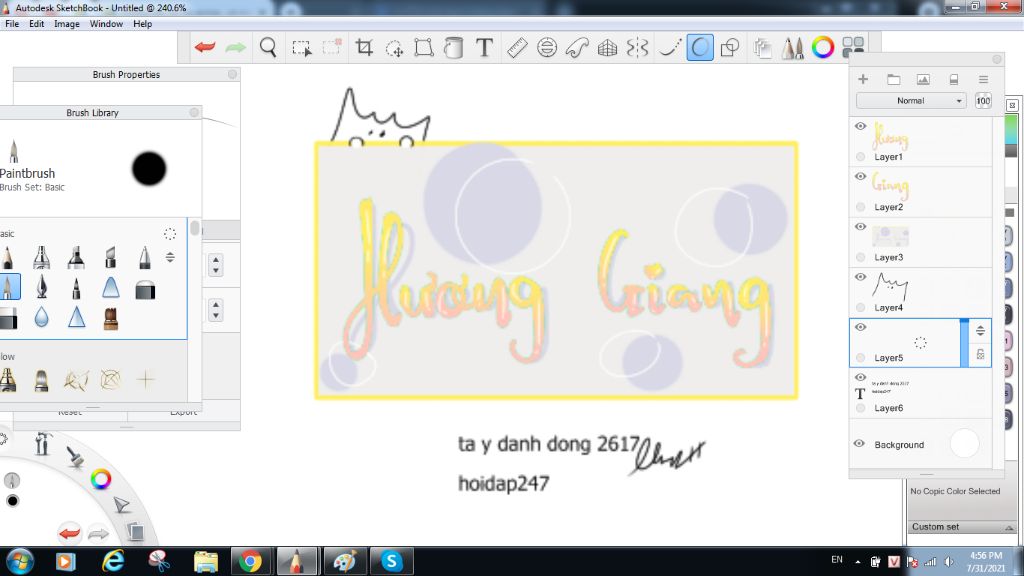Close the Brush Library panel
1024x576 pixels.
pyautogui.click(x=194, y=112)
